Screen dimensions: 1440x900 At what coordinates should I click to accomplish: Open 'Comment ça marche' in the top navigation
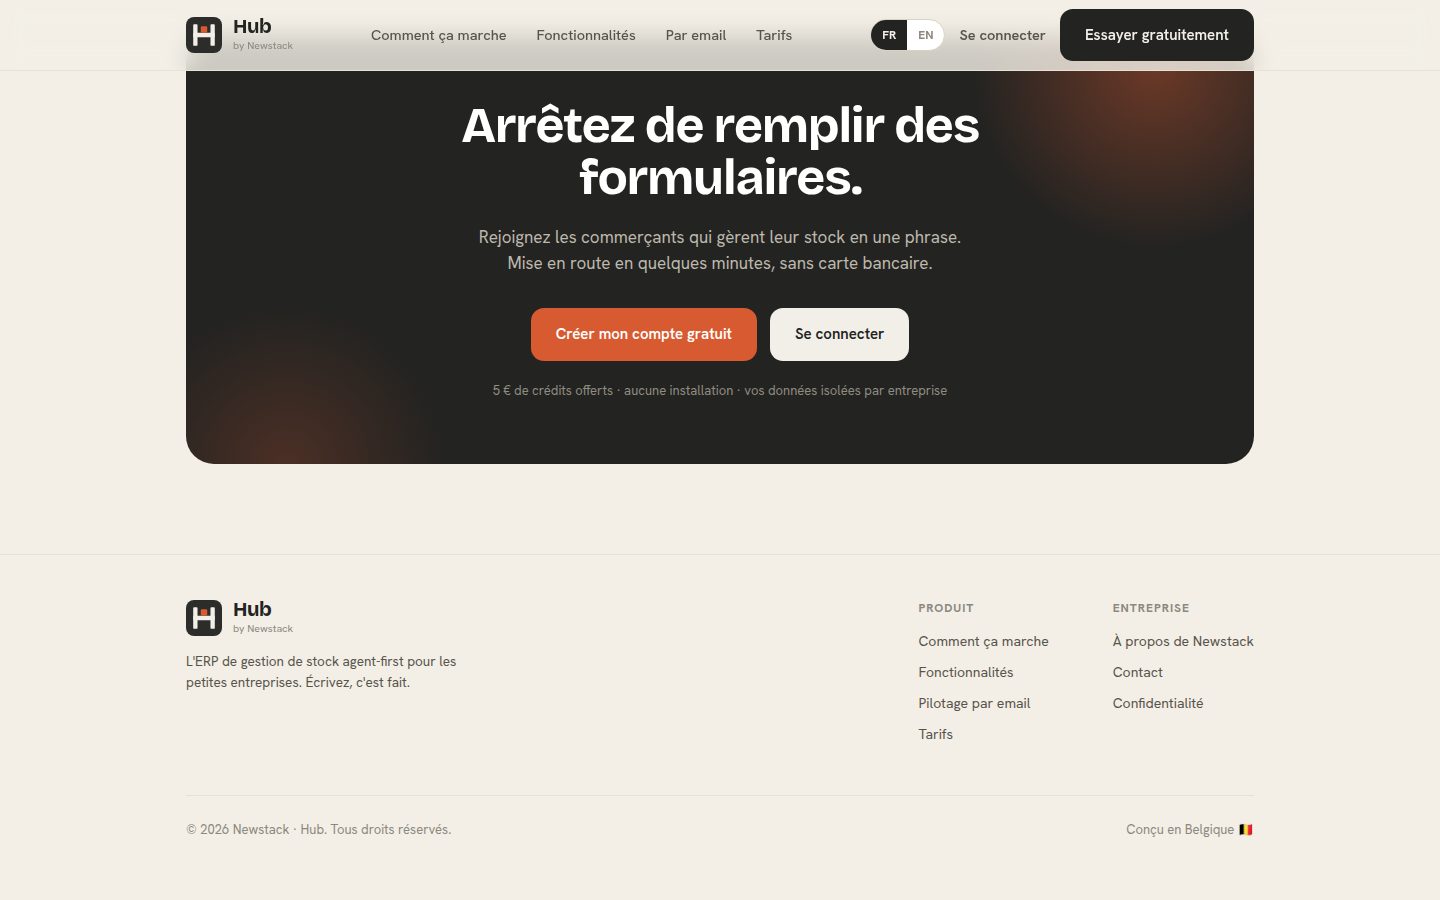(x=439, y=35)
